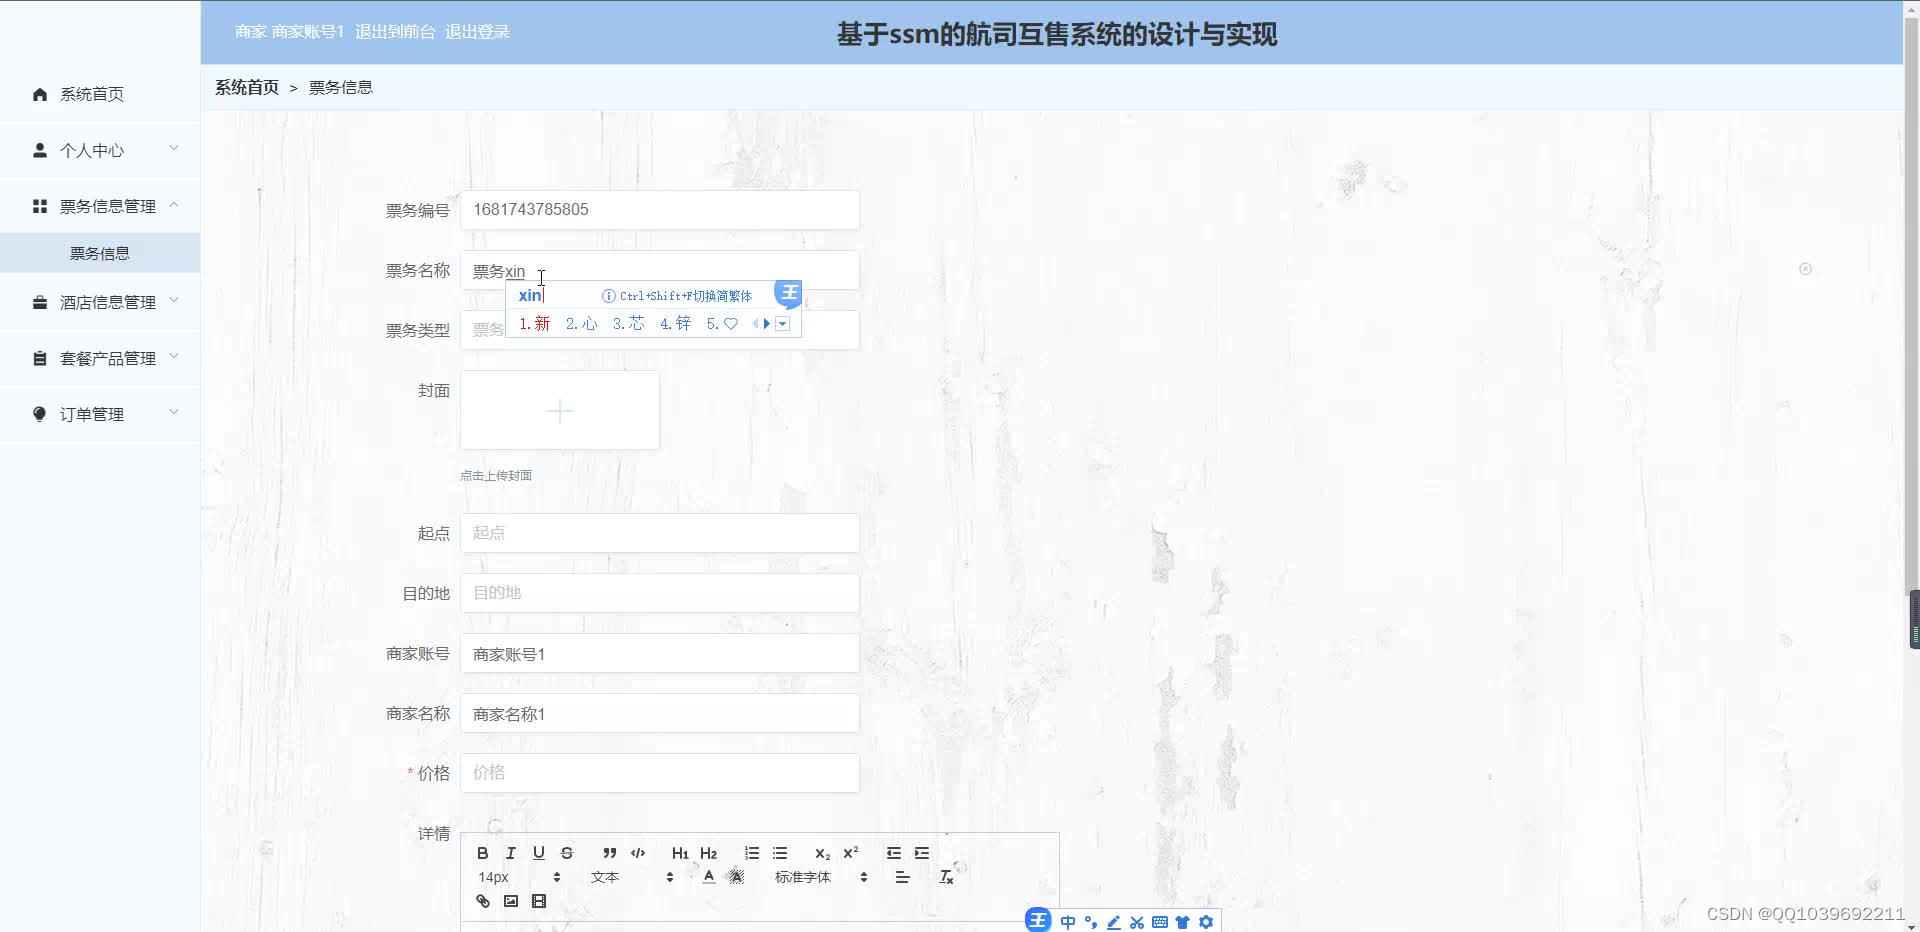
Task: Toggle italic formatting in the editor
Action: (510, 853)
